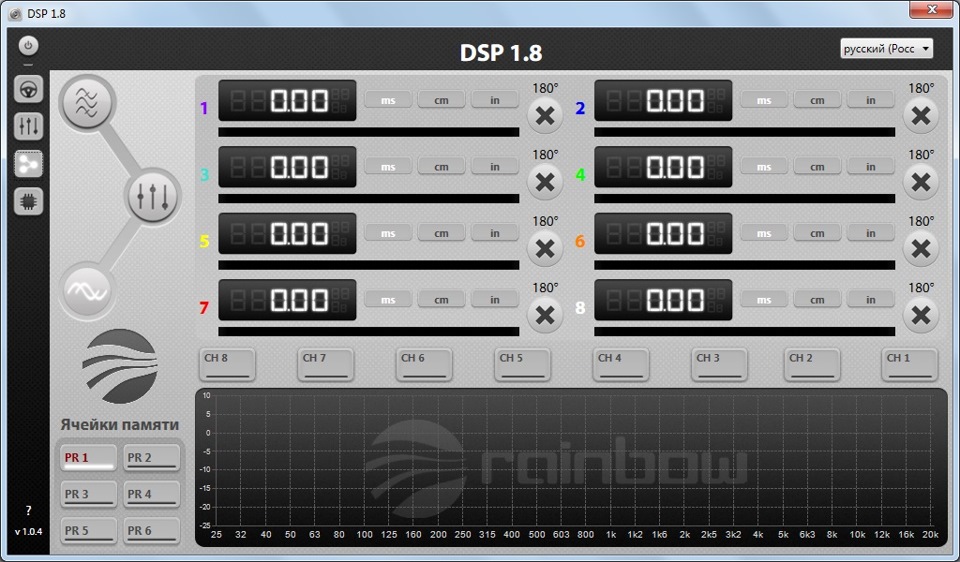Toggle 180° phase invert for channel 6

pos(921,249)
